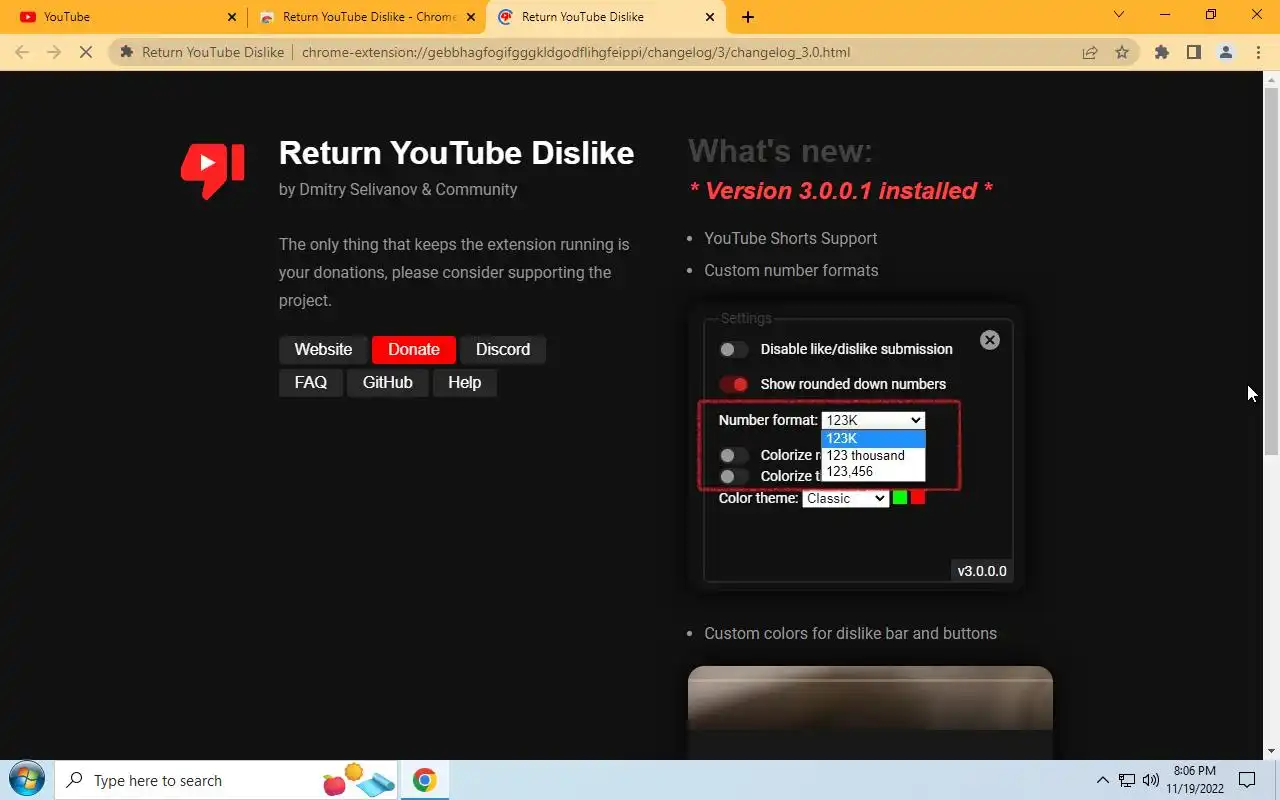The image size is (1280, 800).
Task: Click the taskbar search magnifier icon
Action: [75, 780]
